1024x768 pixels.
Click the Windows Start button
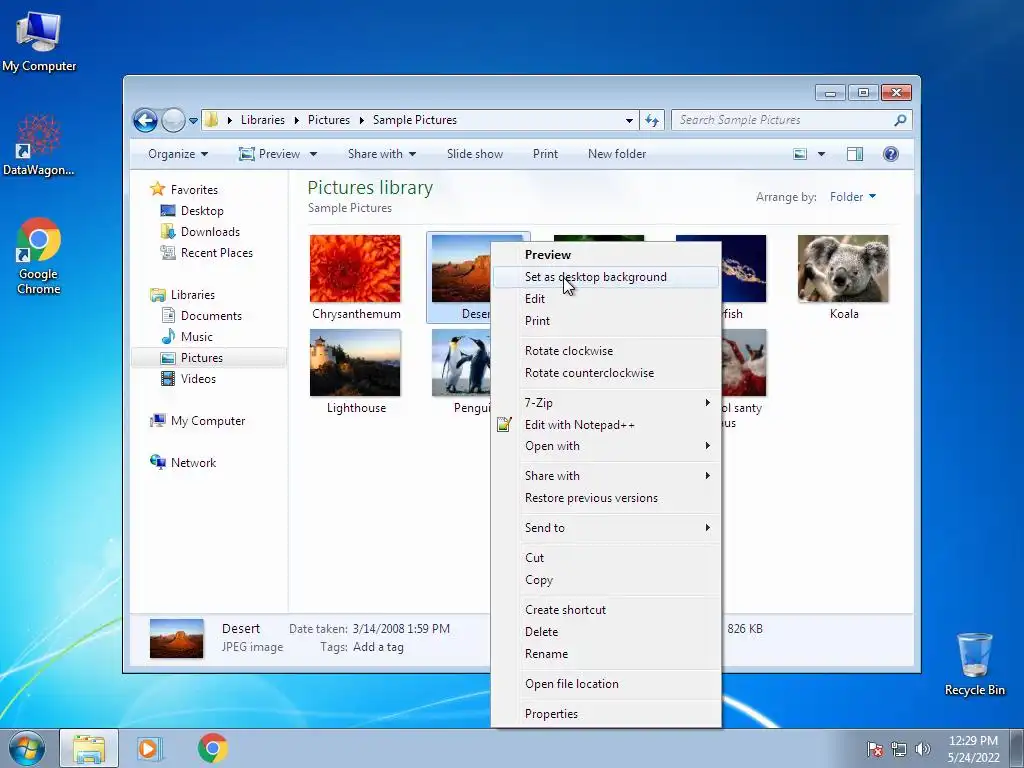click(26, 748)
